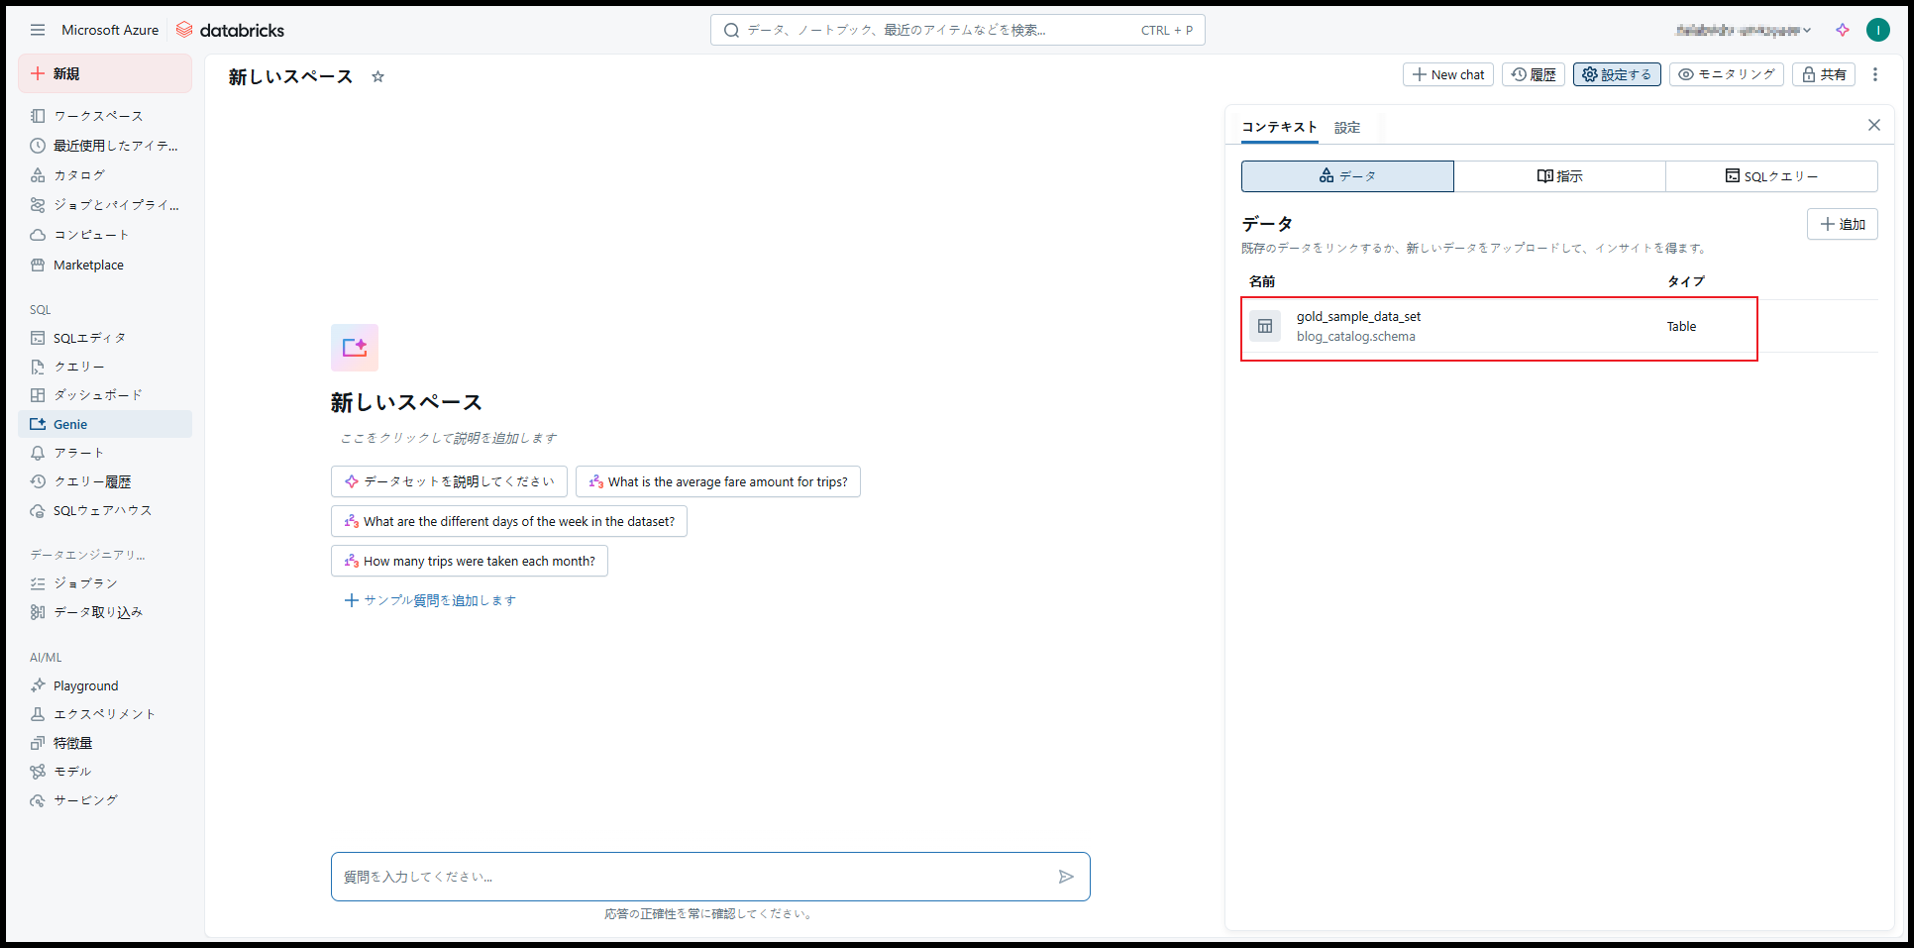Image resolution: width=1914 pixels, height=948 pixels.
Task: Click the gold_sample_data_set table icon
Action: pyautogui.click(x=1265, y=326)
